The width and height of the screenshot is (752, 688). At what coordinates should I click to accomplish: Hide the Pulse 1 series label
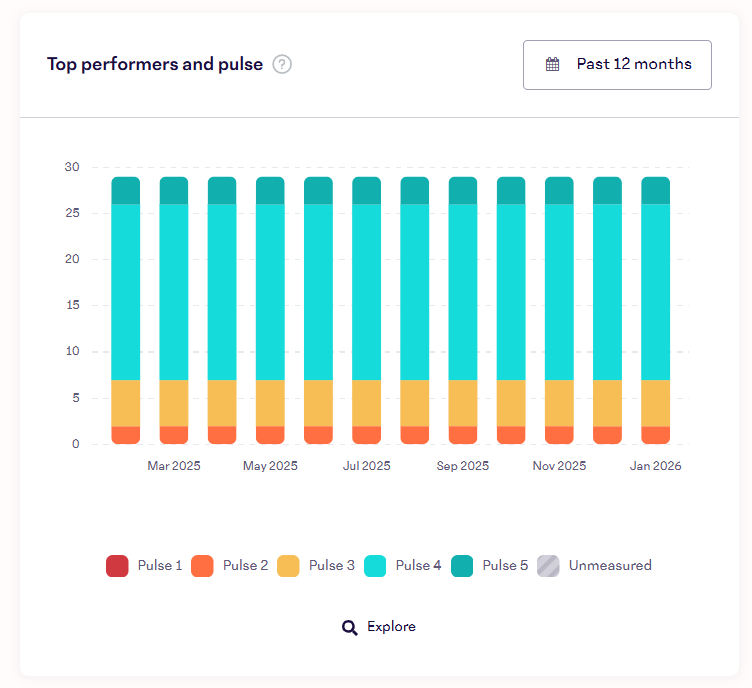coord(160,566)
